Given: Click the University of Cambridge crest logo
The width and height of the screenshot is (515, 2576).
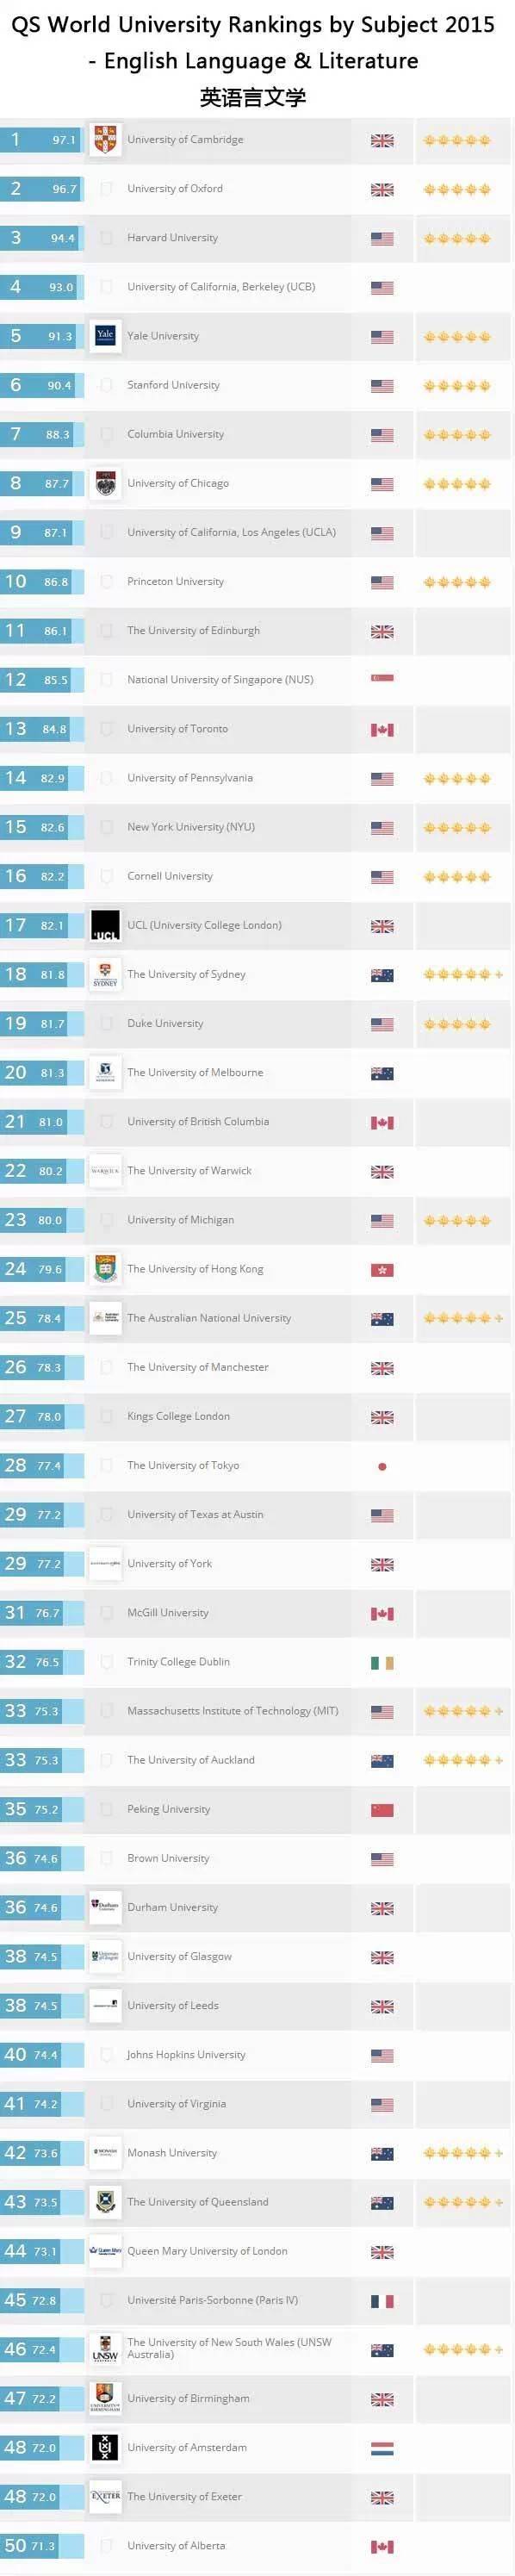Looking at the screenshot, I should pos(105,140).
